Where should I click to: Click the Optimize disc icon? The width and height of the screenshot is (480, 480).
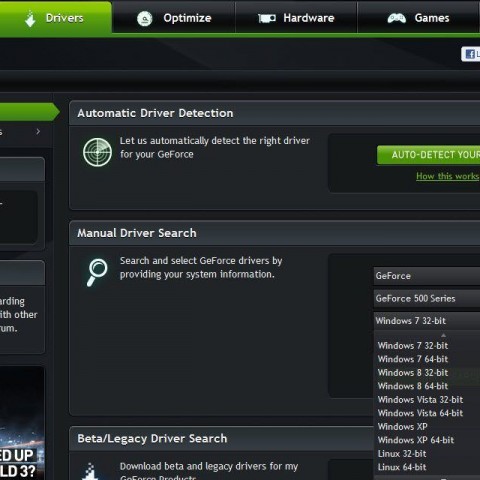(145, 19)
